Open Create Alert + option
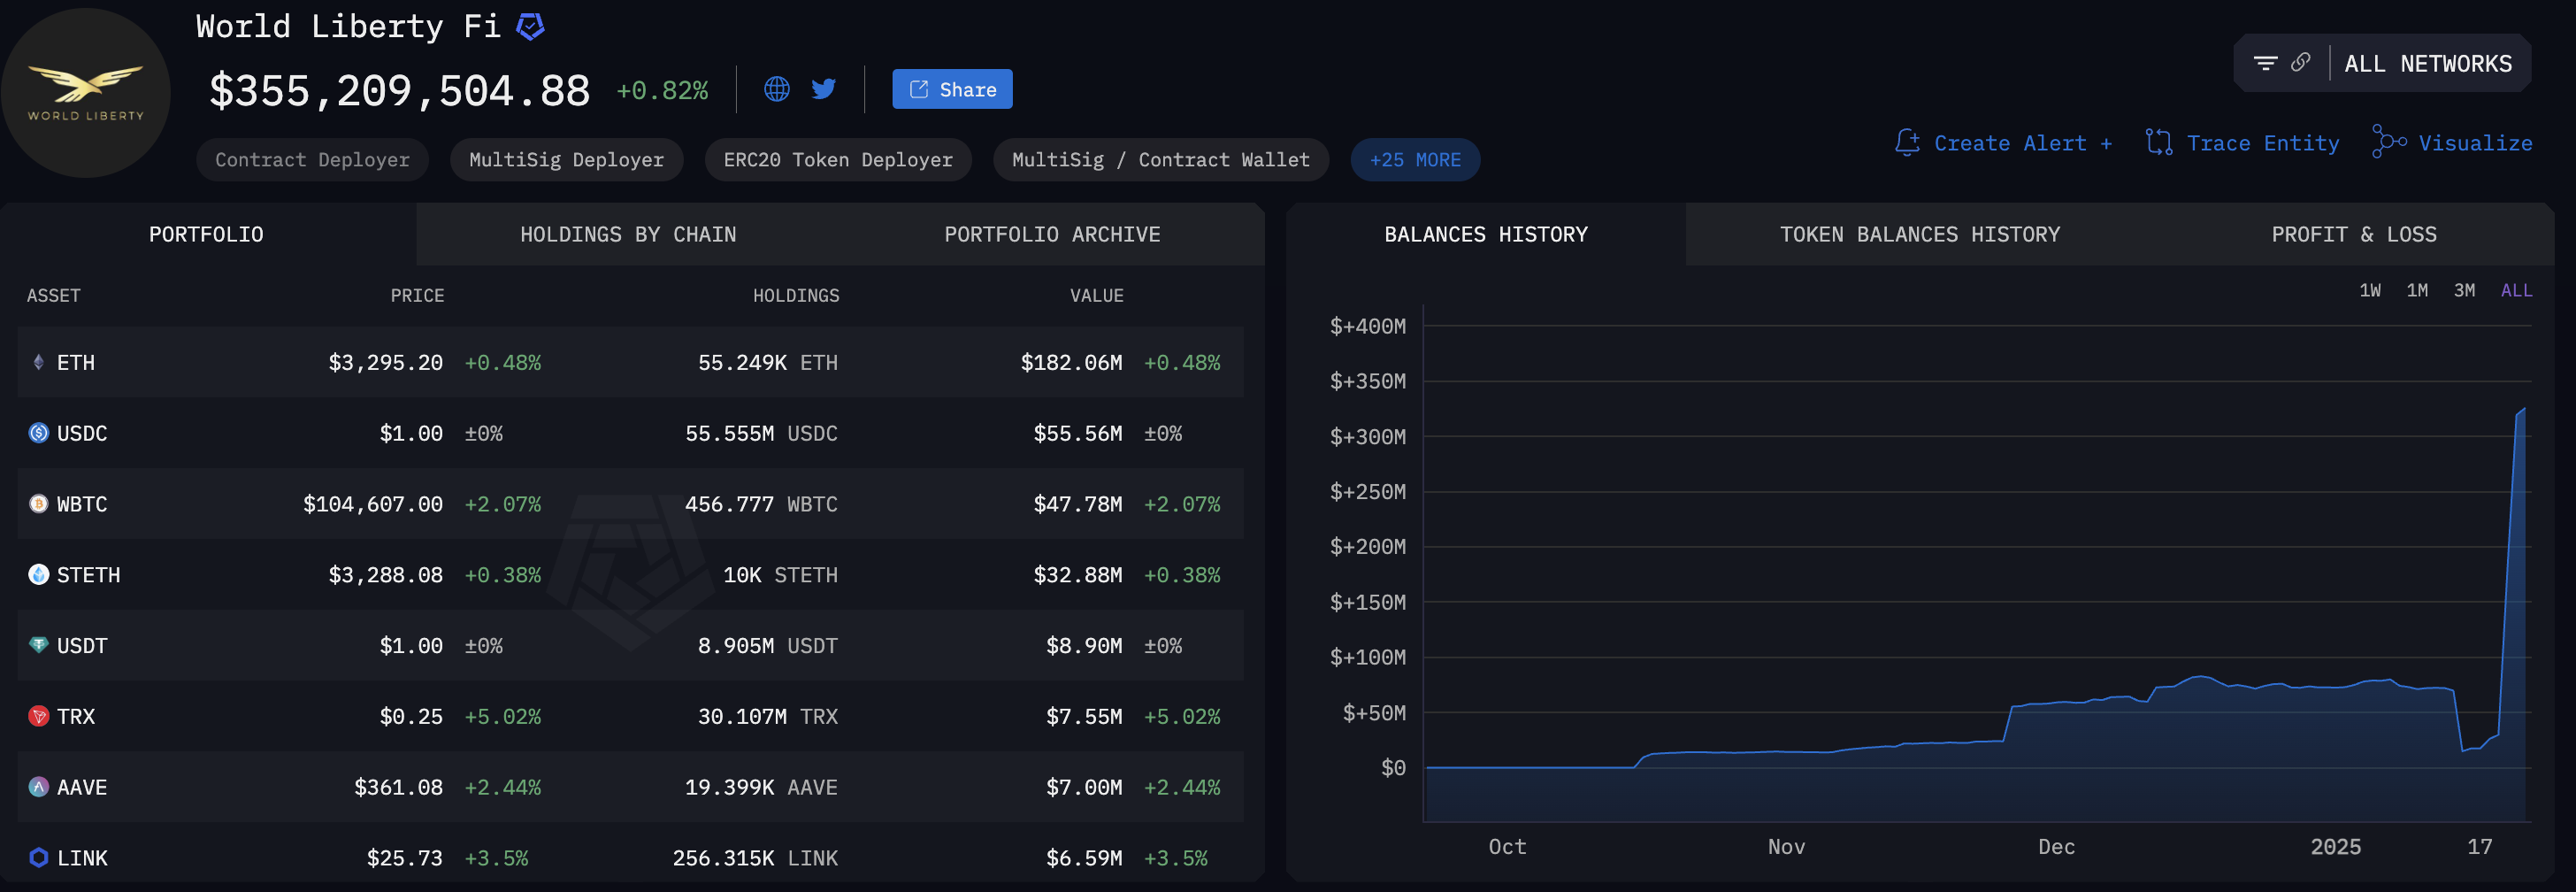The width and height of the screenshot is (2576, 892). [x=2004, y=144]
